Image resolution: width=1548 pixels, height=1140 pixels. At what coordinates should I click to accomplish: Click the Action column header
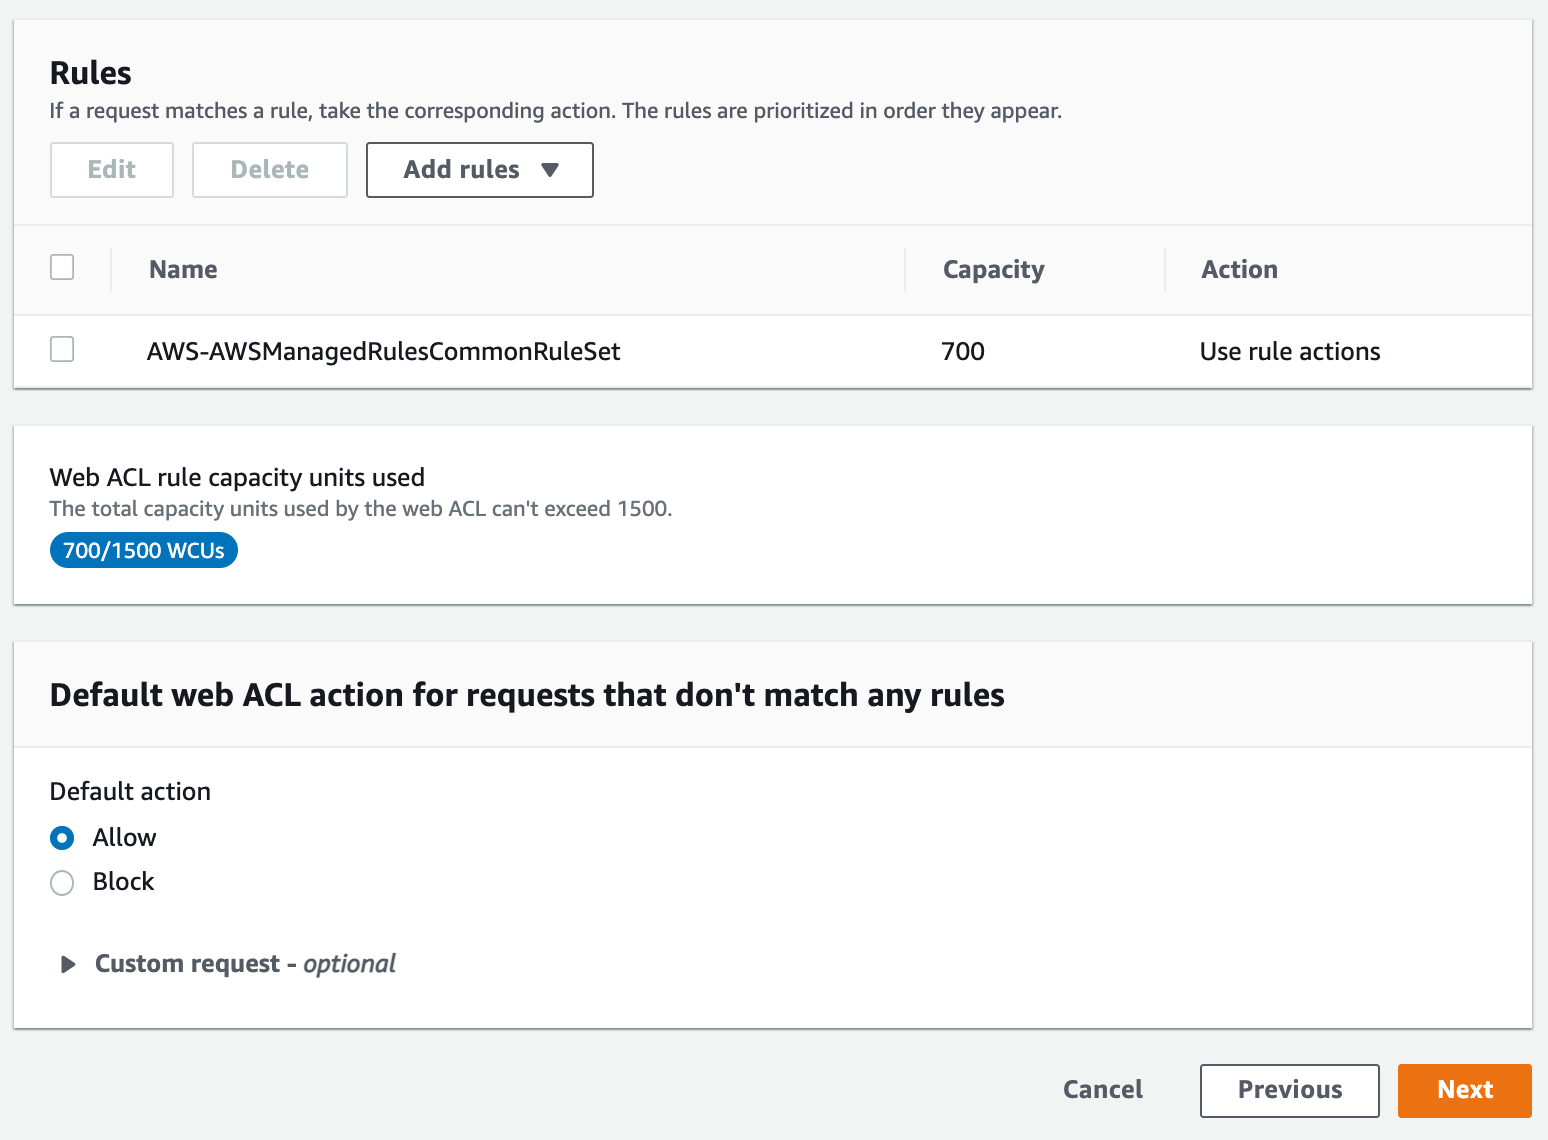click(x=1239, y=270)
